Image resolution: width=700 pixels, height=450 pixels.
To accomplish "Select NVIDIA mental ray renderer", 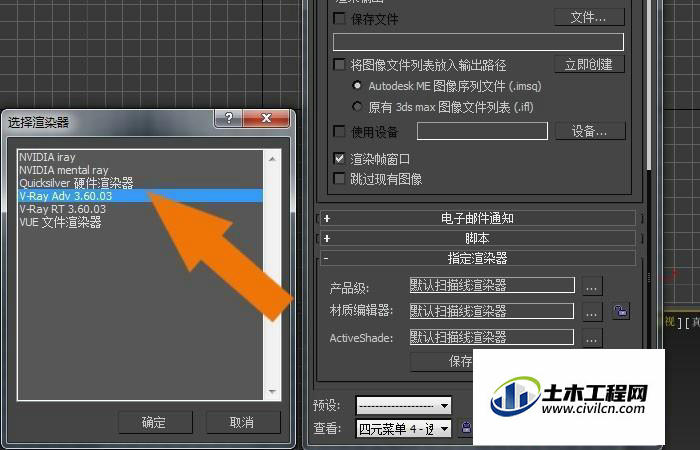I will 64,170.
